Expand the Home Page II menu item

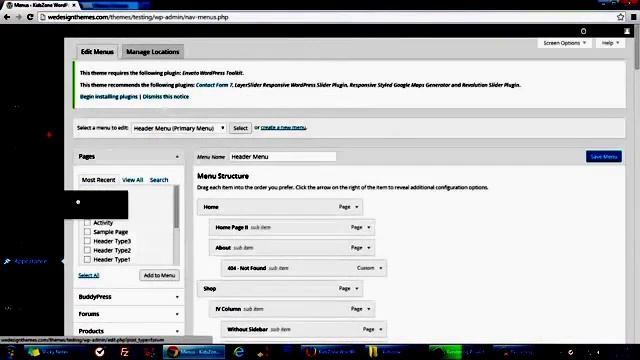coord(369,227)
